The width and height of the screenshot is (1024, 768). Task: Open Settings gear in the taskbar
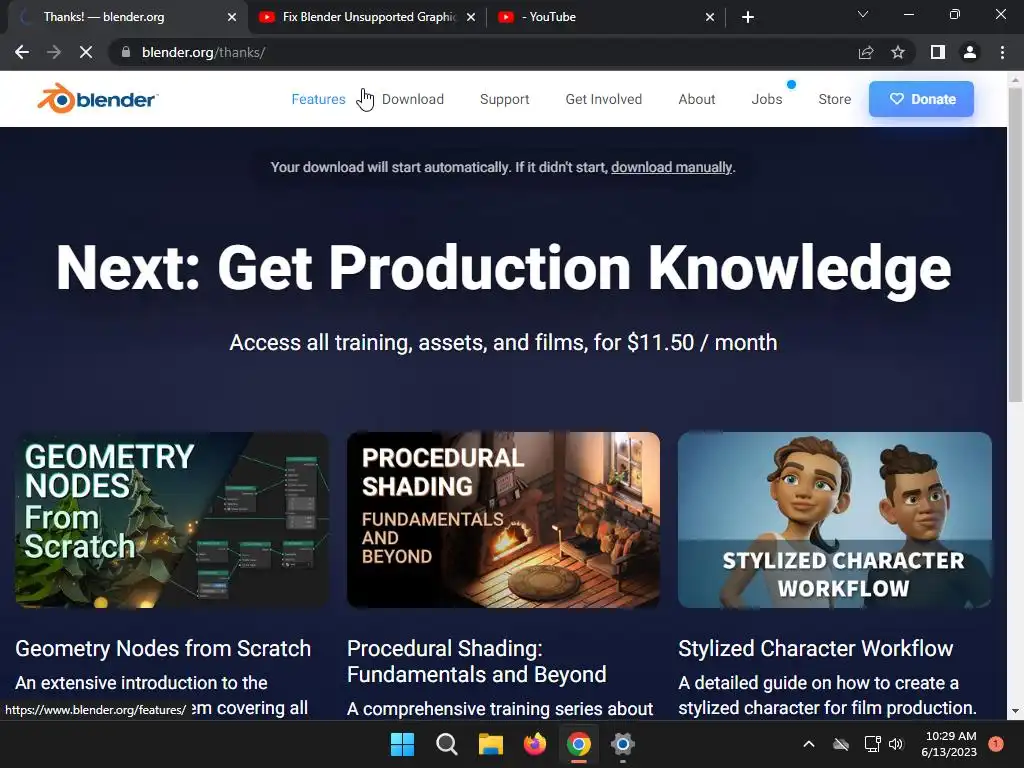[623, 744]
